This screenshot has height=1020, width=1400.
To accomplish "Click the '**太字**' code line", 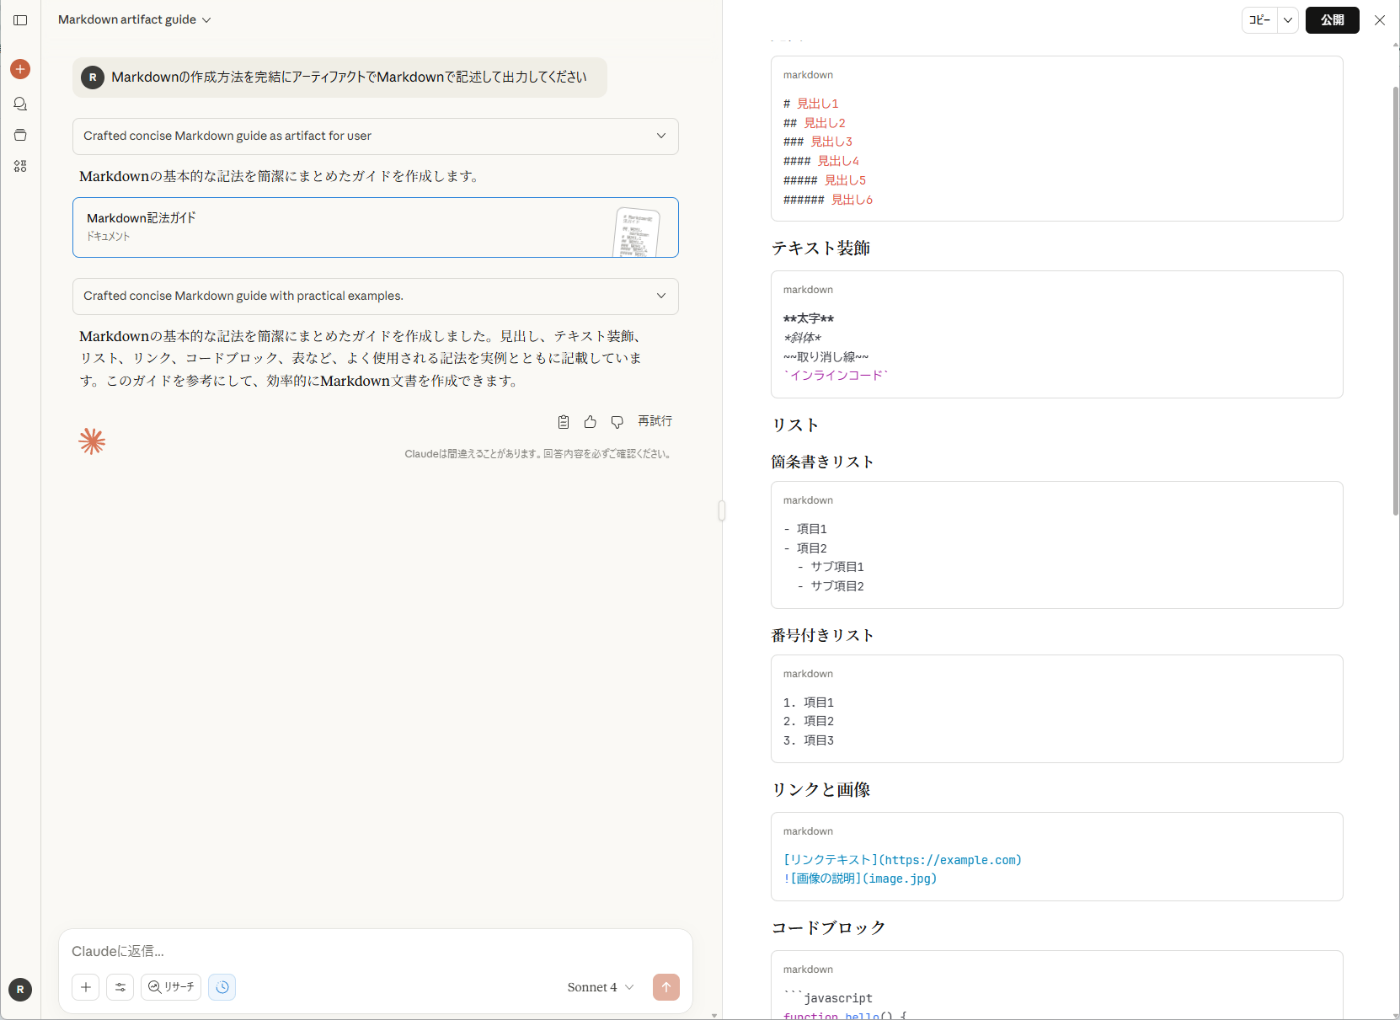I will point(808,319).
